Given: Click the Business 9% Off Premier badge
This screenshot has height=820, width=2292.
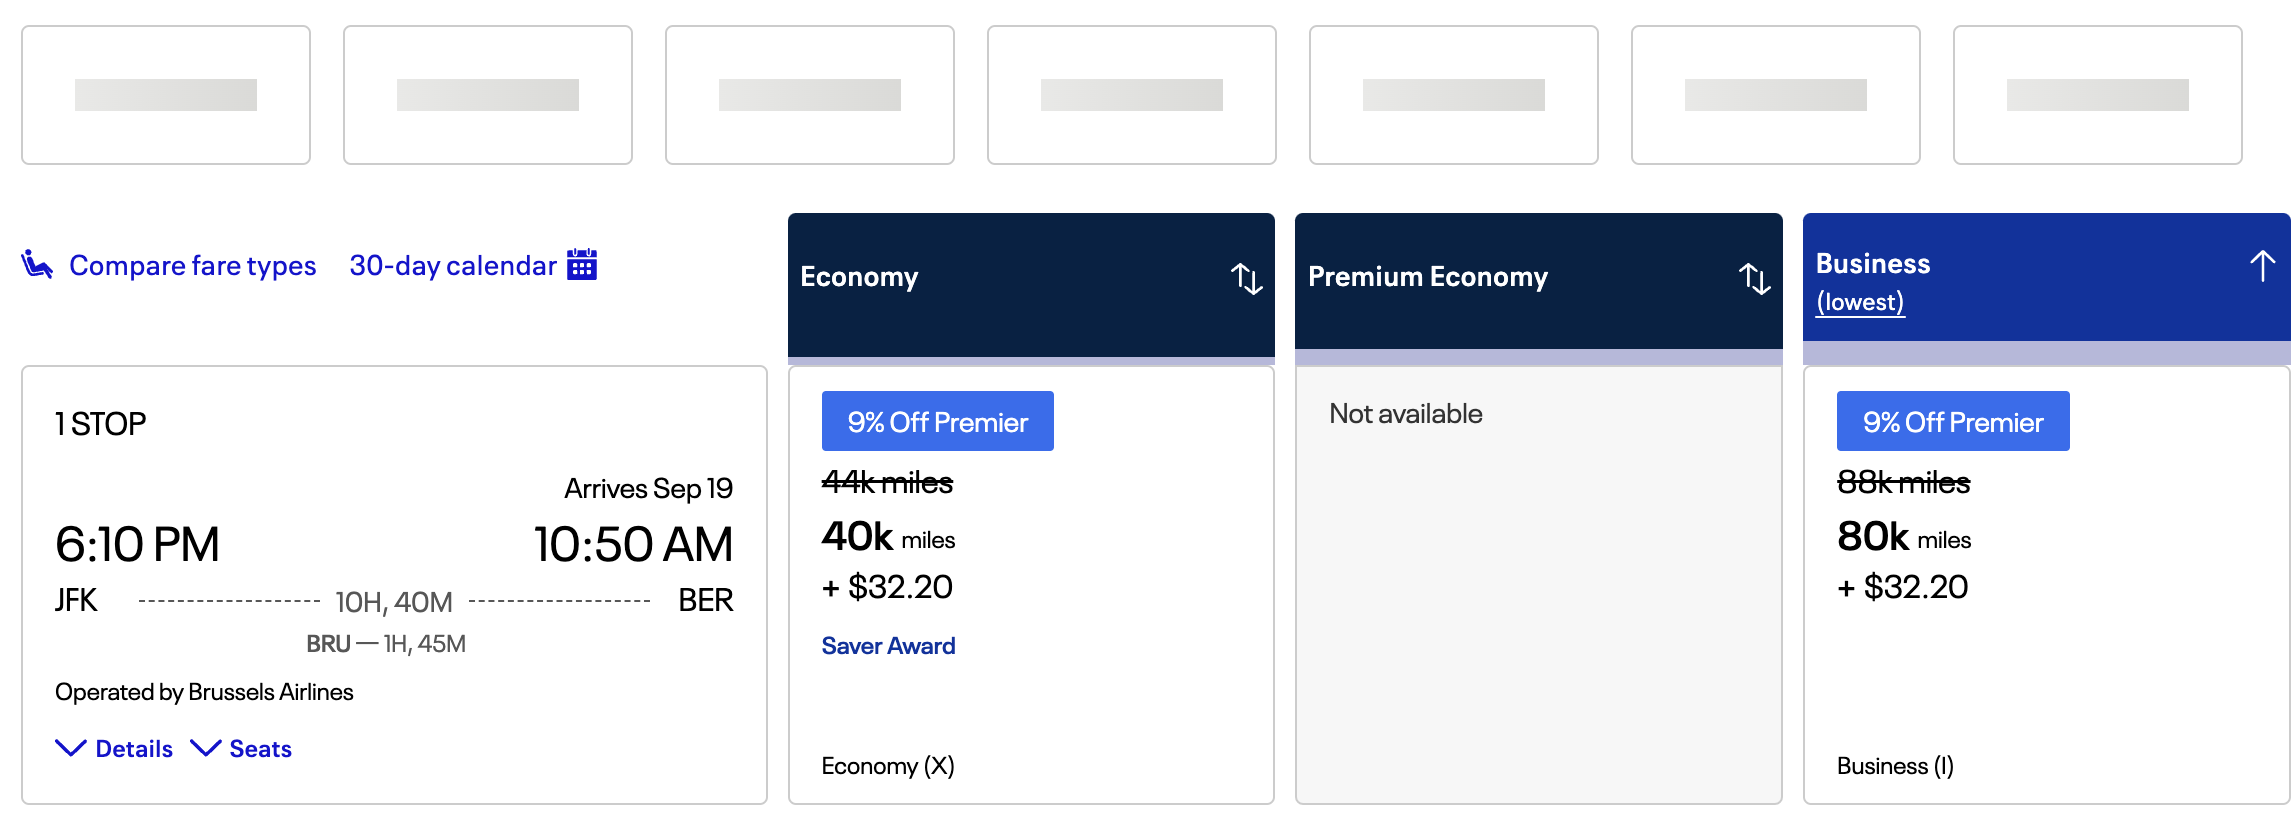Looking at the screenshot, I should (x=1952, y=422).
